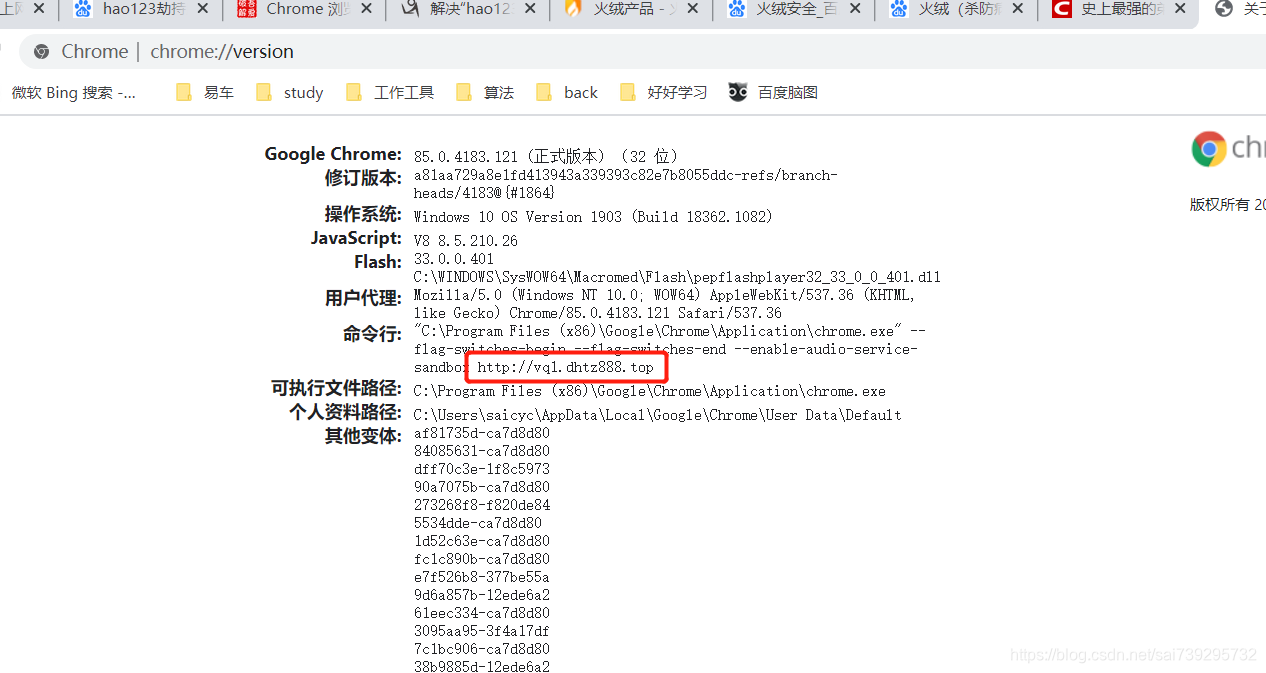
Task: Open the 工作工具 bookmark folder
Action: (390, 92)
